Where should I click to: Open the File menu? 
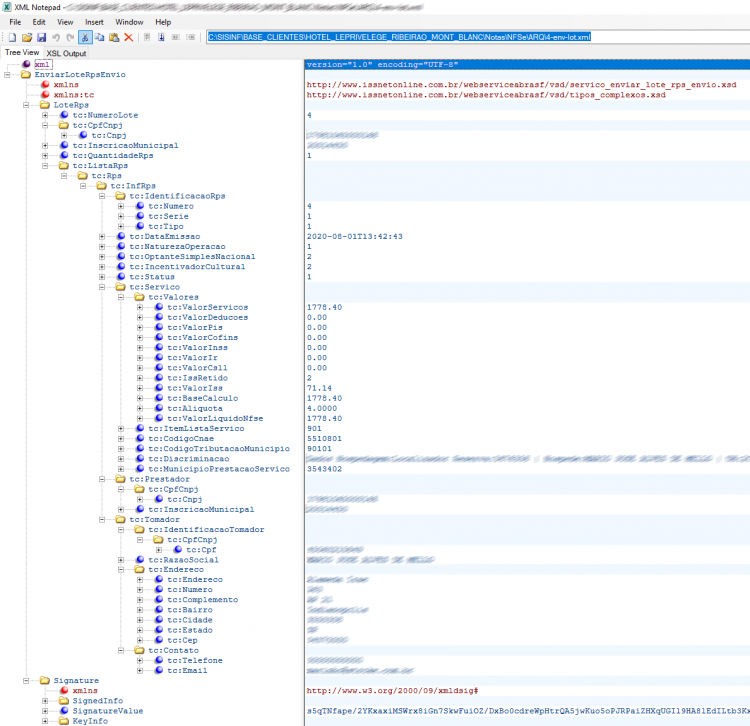(15, 22)
